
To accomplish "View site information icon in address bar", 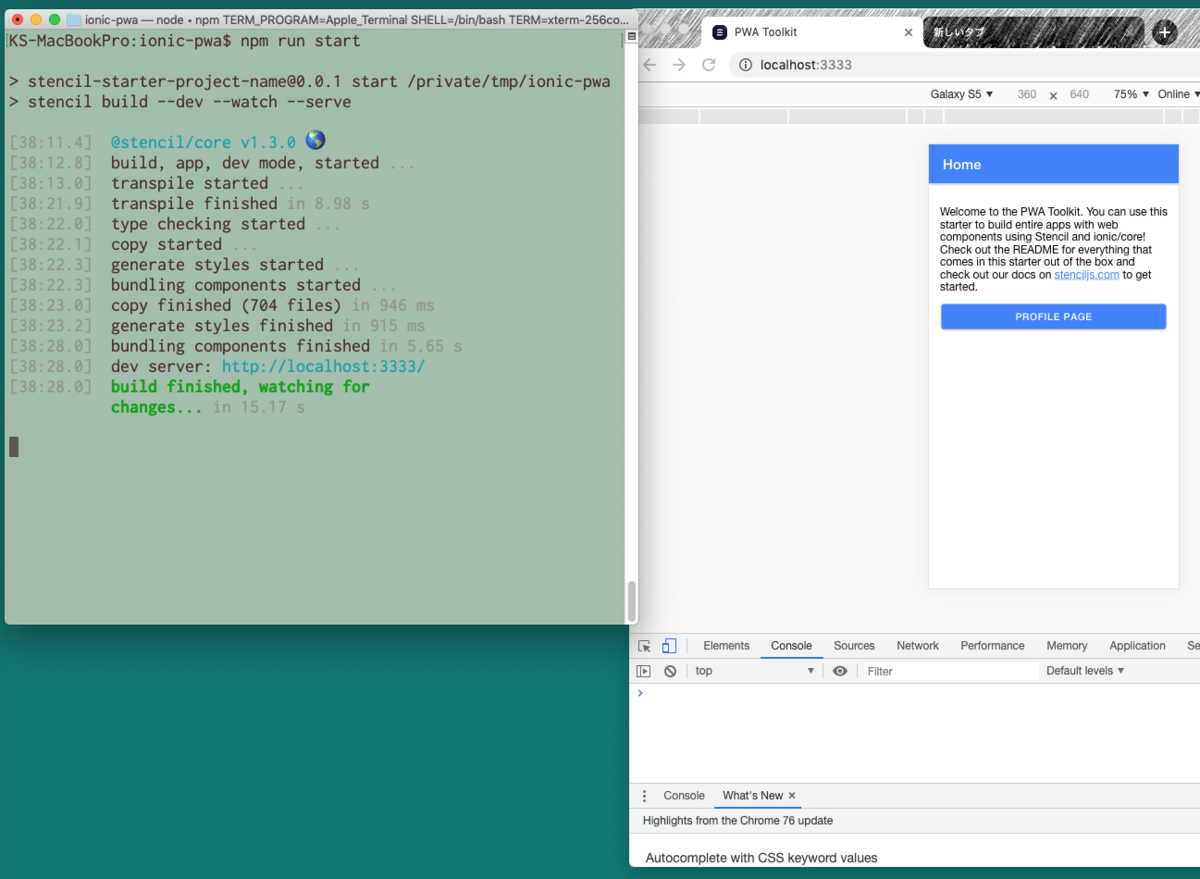I will 746,65.
